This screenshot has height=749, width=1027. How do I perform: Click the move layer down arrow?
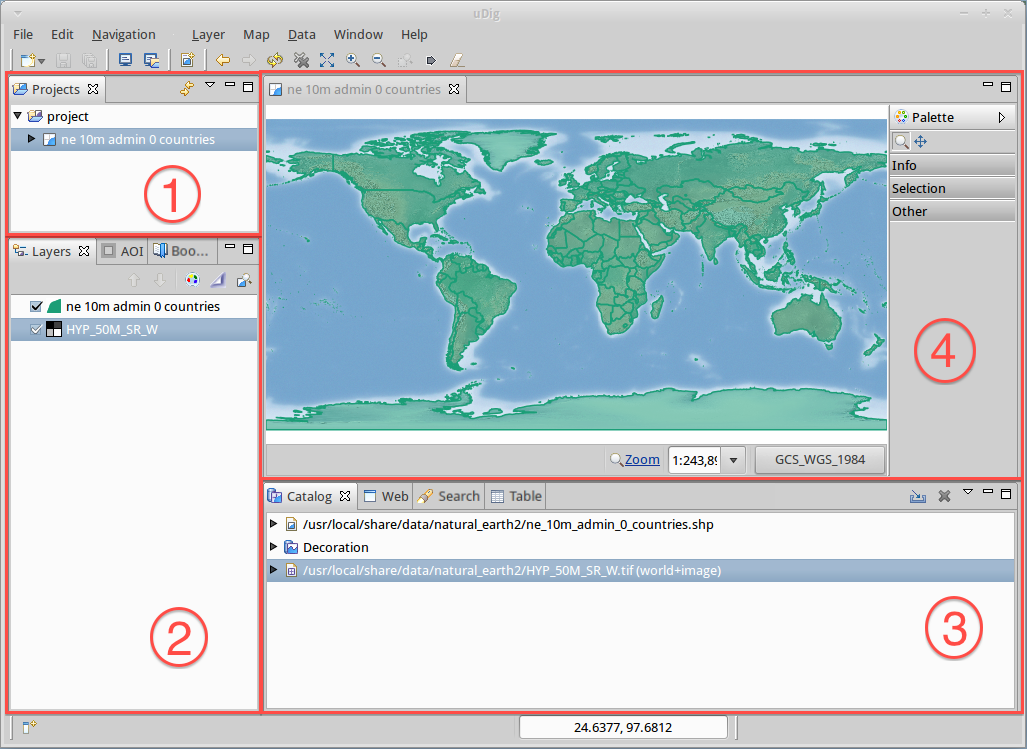(160, 280)
